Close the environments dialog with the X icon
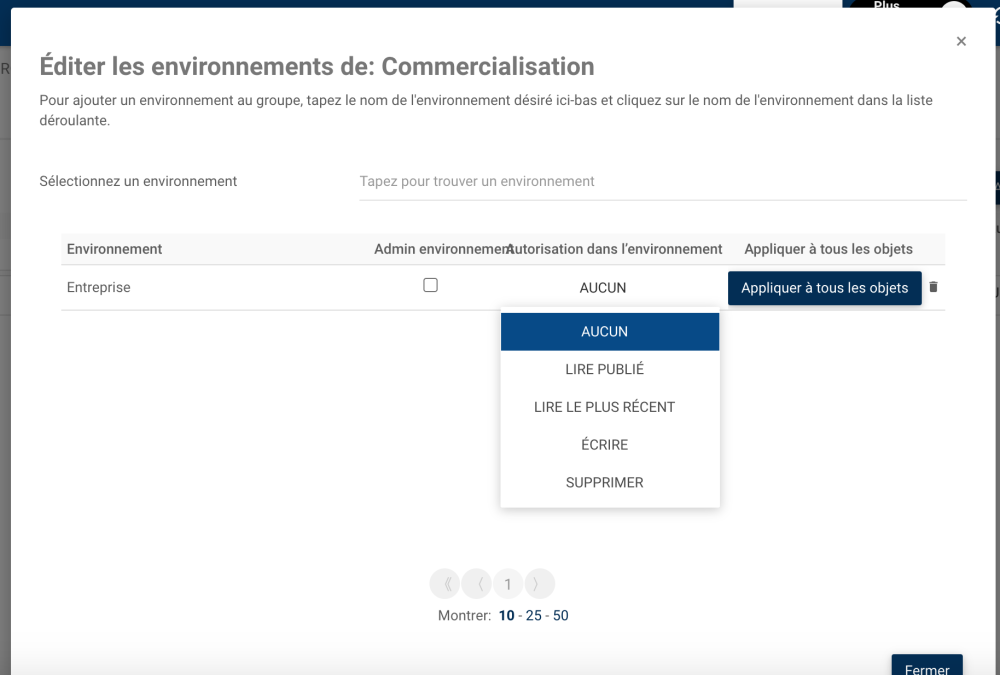 click(x=961, y=41)
